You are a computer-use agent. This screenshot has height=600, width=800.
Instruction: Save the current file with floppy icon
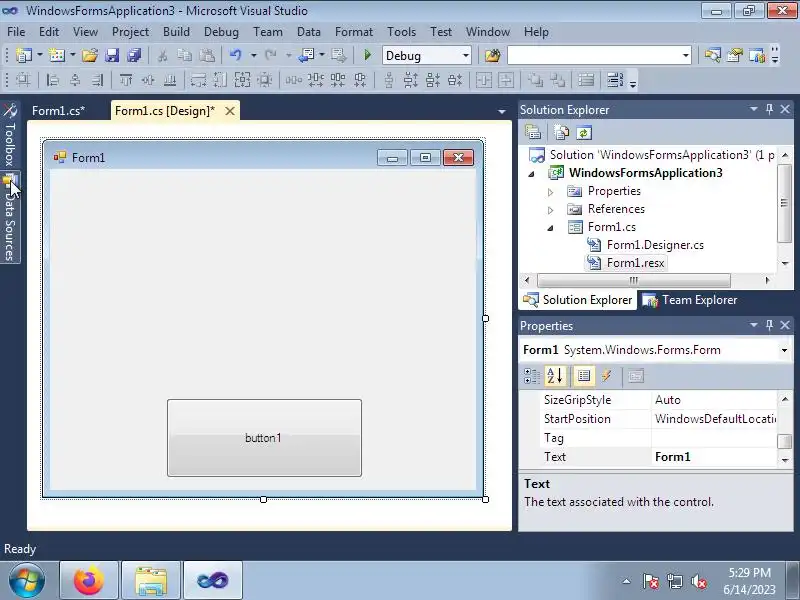112,55
